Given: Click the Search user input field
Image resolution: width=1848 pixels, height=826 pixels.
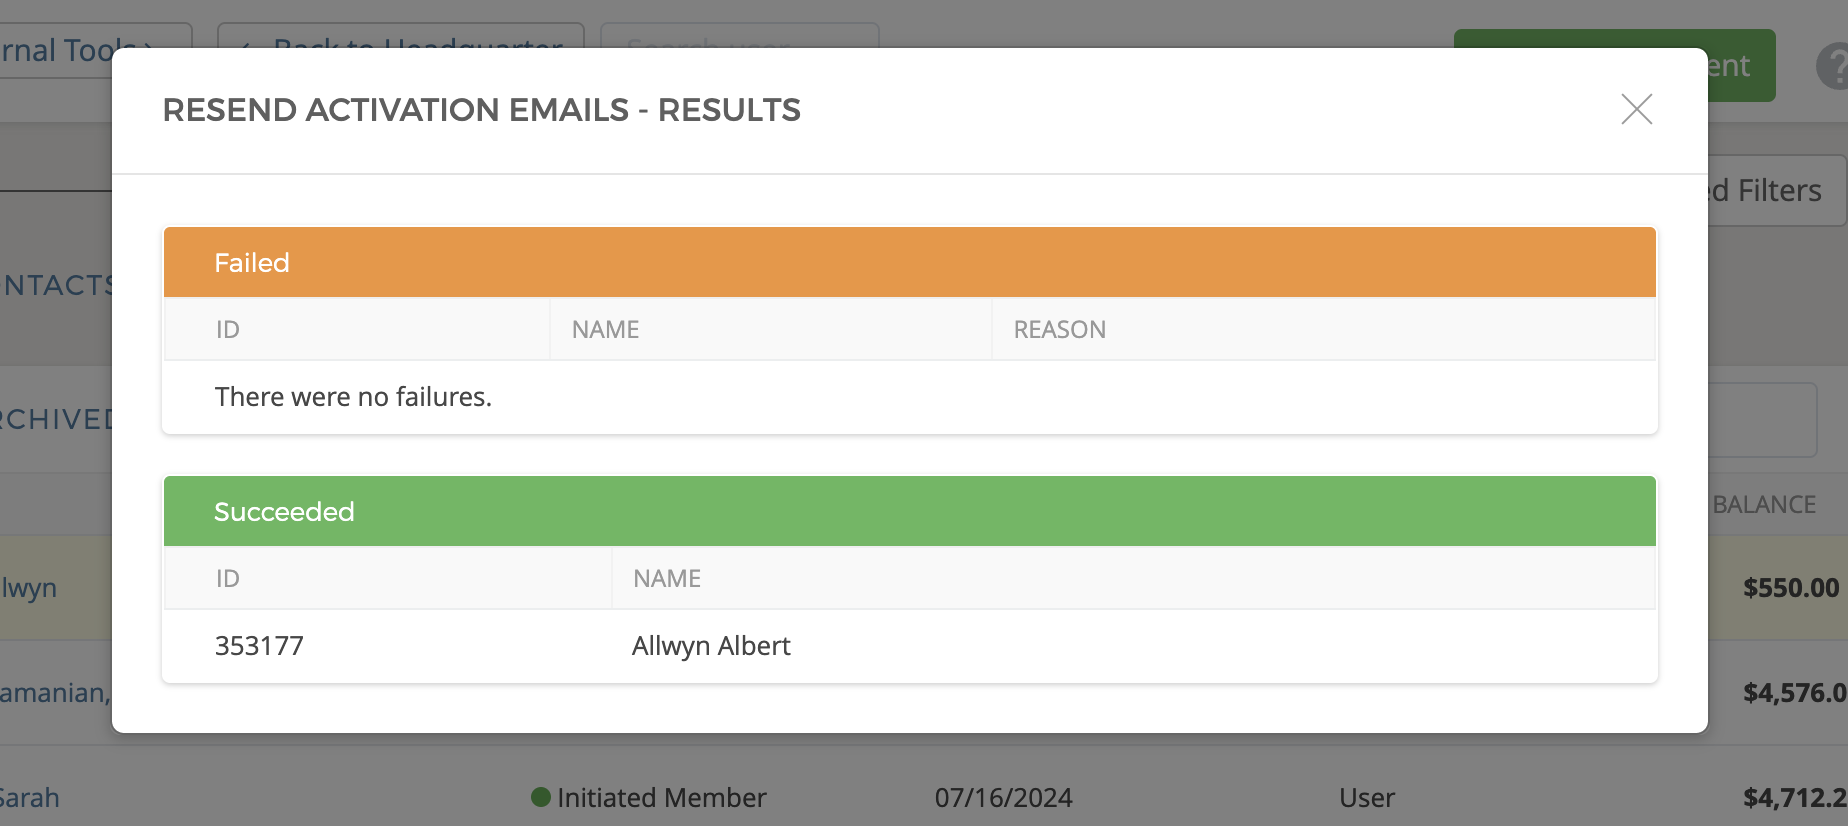Looking at the screenshot, I should click(x=740, y=38).
